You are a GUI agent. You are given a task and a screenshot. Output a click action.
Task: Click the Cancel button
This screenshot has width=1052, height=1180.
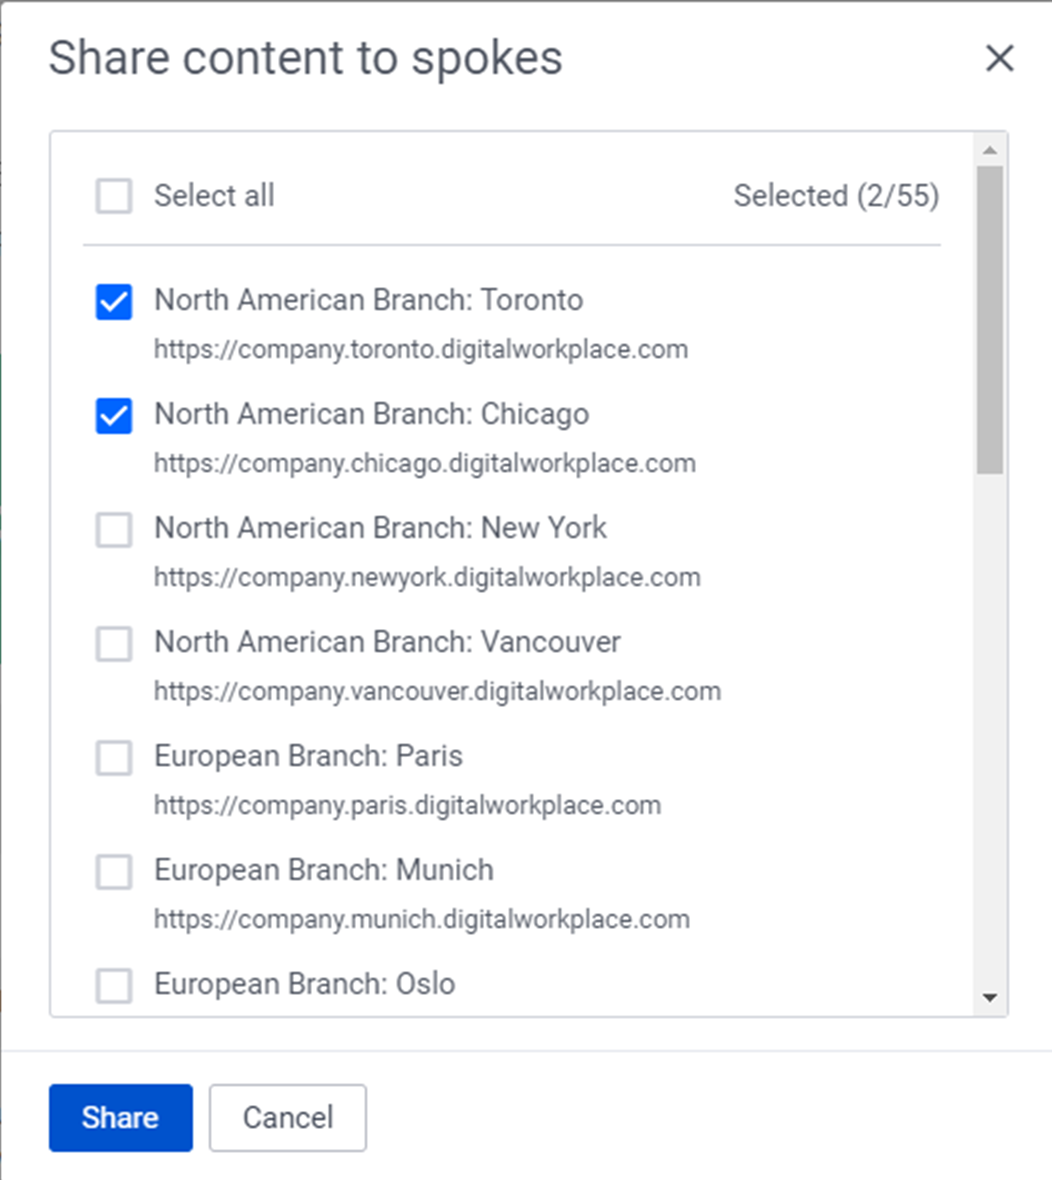[x=287, y=1117]
